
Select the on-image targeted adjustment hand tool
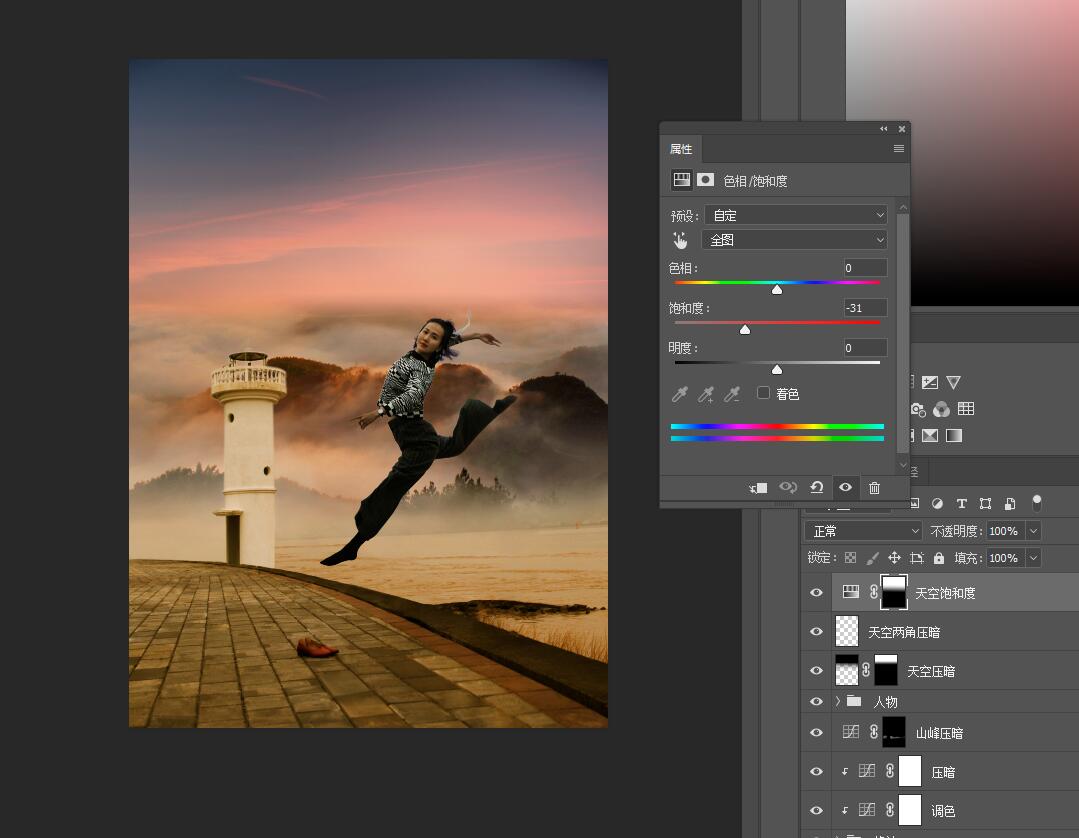(680, 240)
